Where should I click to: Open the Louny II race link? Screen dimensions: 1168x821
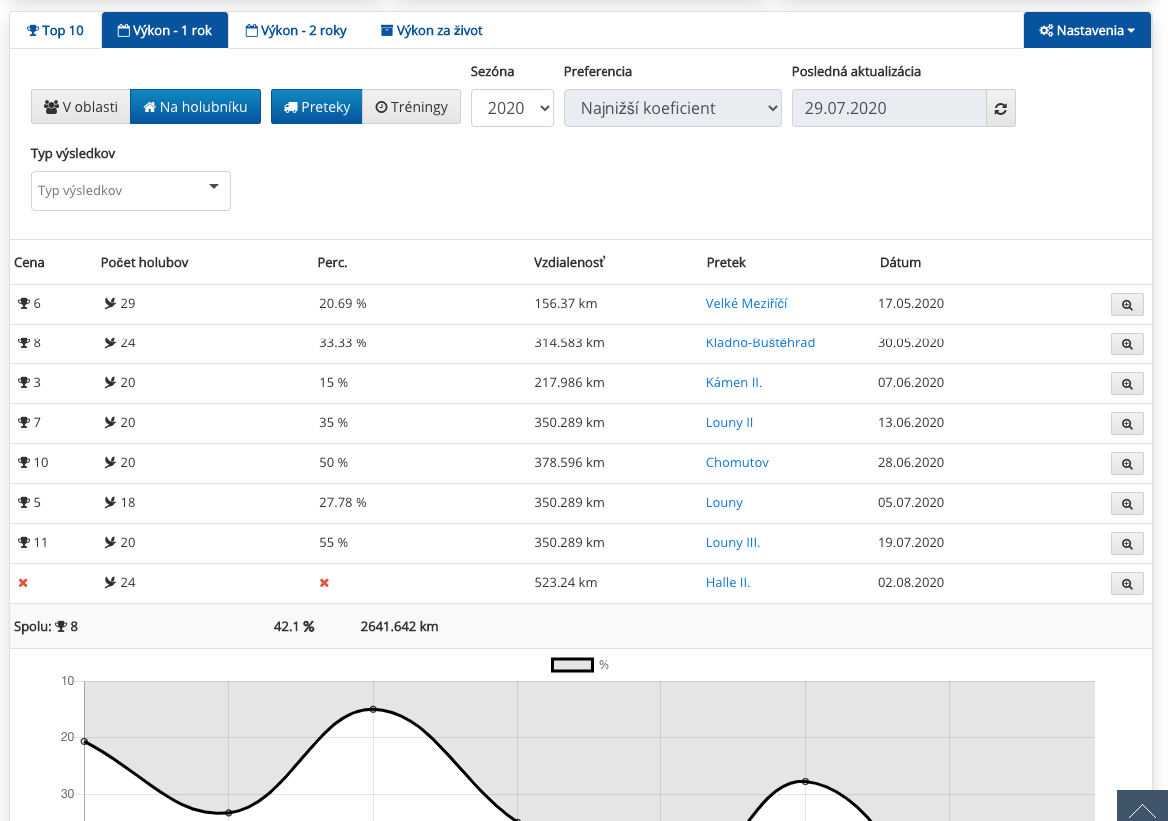pyautogui.click(x=729, y=422)
